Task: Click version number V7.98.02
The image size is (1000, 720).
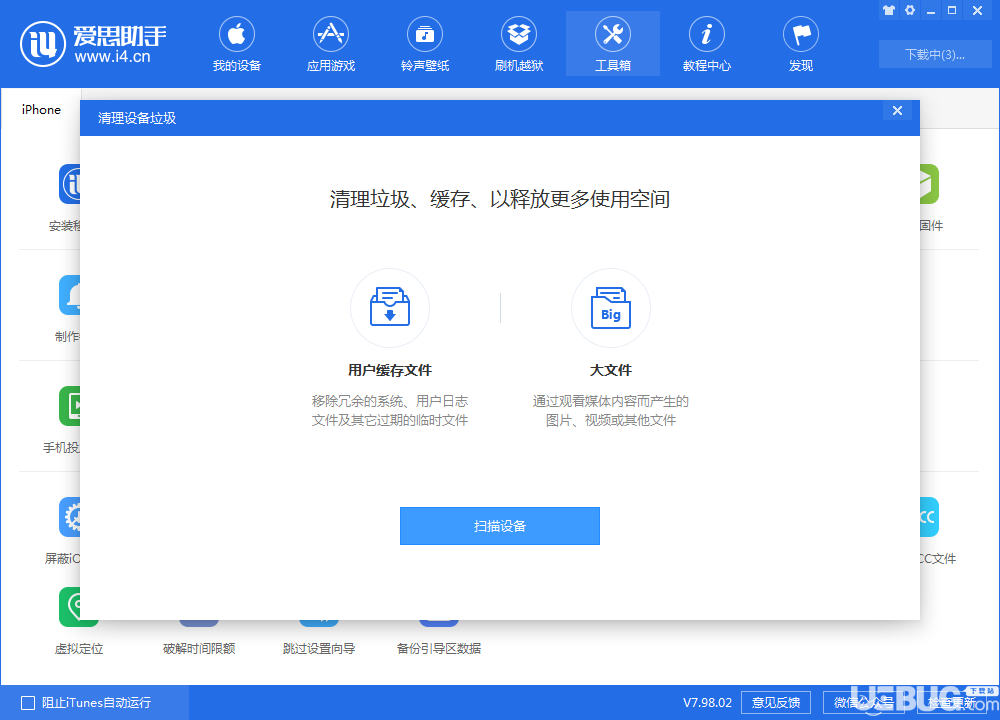Action: pyautogui.click(x=707, y=703)
